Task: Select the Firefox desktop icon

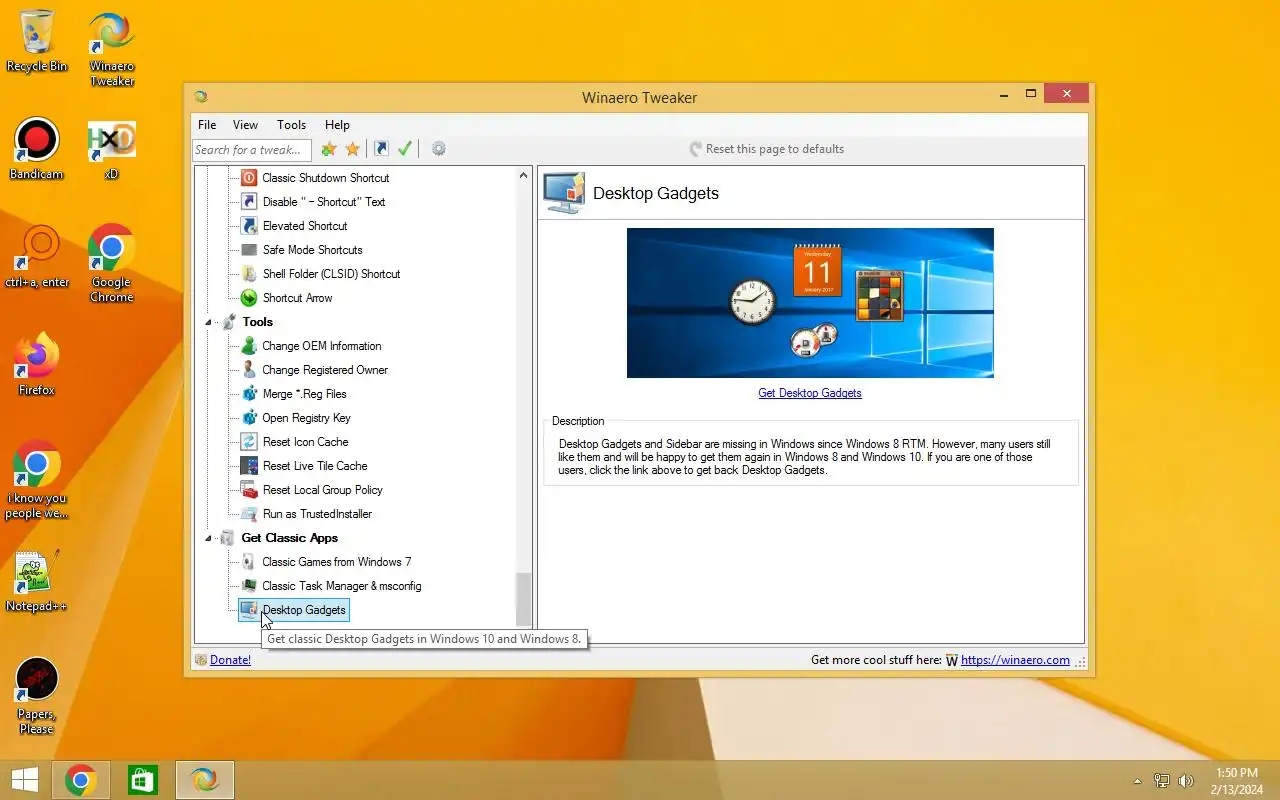Action: [x=37, y=365]
